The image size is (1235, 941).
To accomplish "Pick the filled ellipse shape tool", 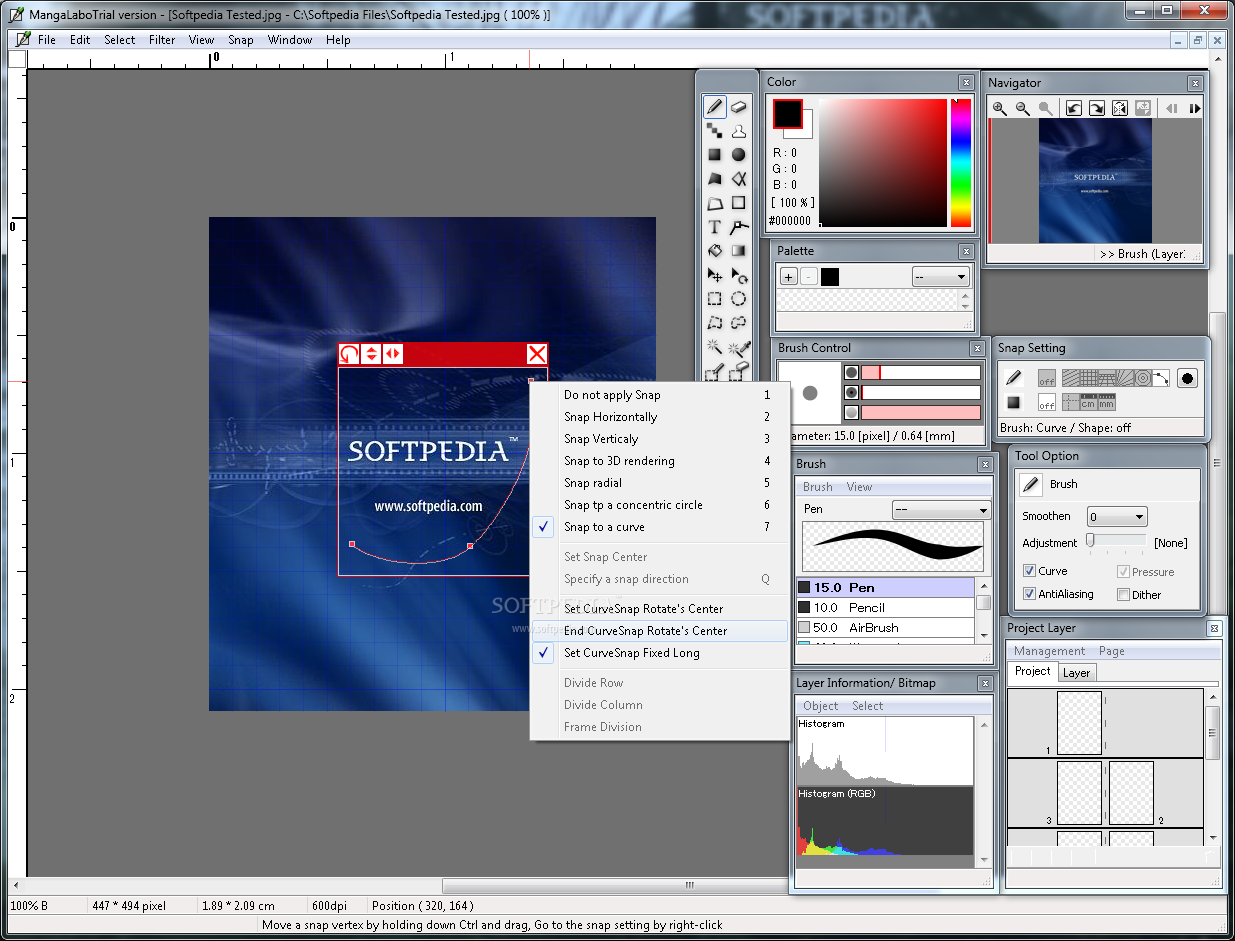I will [x=739, y=155].
